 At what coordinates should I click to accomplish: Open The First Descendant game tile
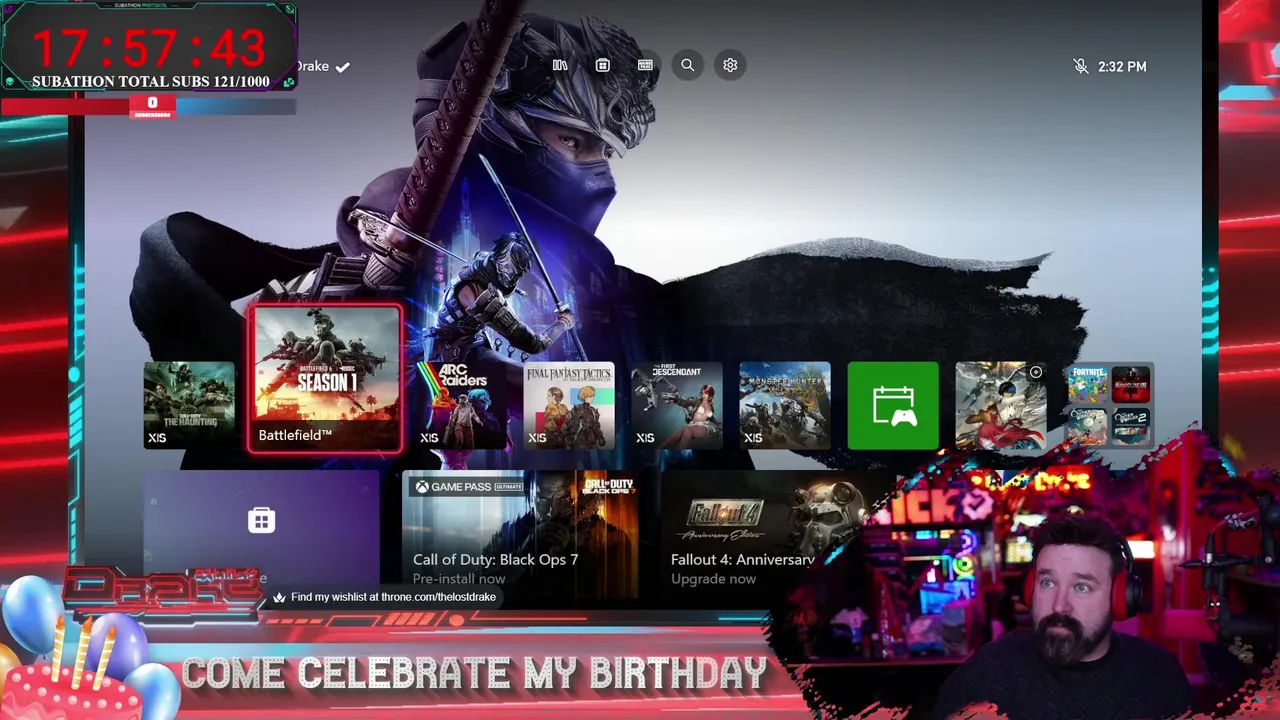(x=677, y=405)
